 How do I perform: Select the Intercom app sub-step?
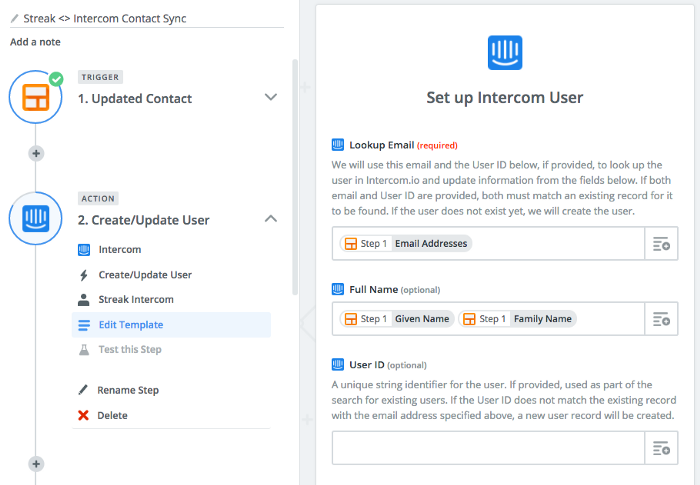click(120, 250)
